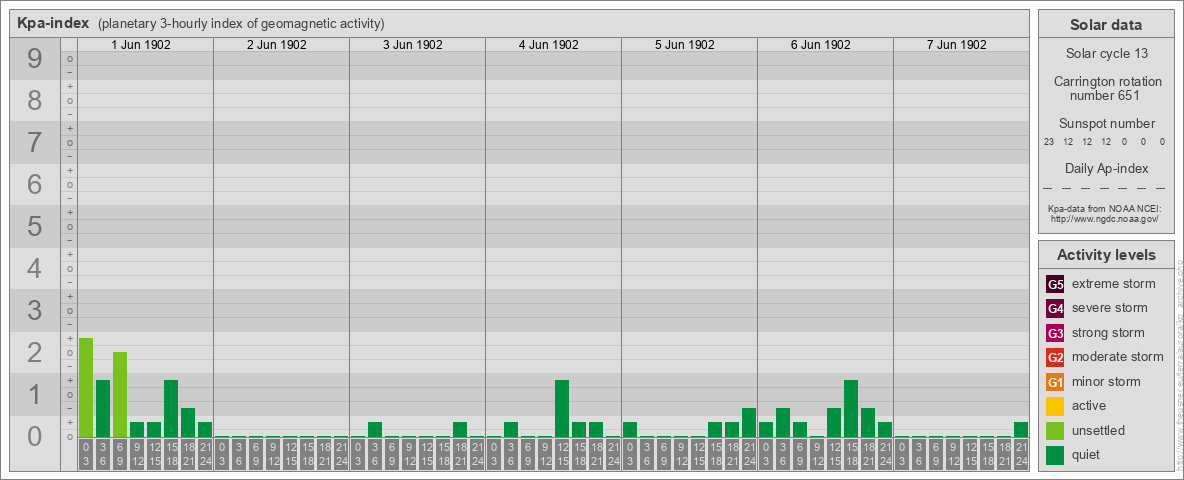The image size is (1184, 480).
Task: Click the sunspot value 23
Action: click(1049, 142)
